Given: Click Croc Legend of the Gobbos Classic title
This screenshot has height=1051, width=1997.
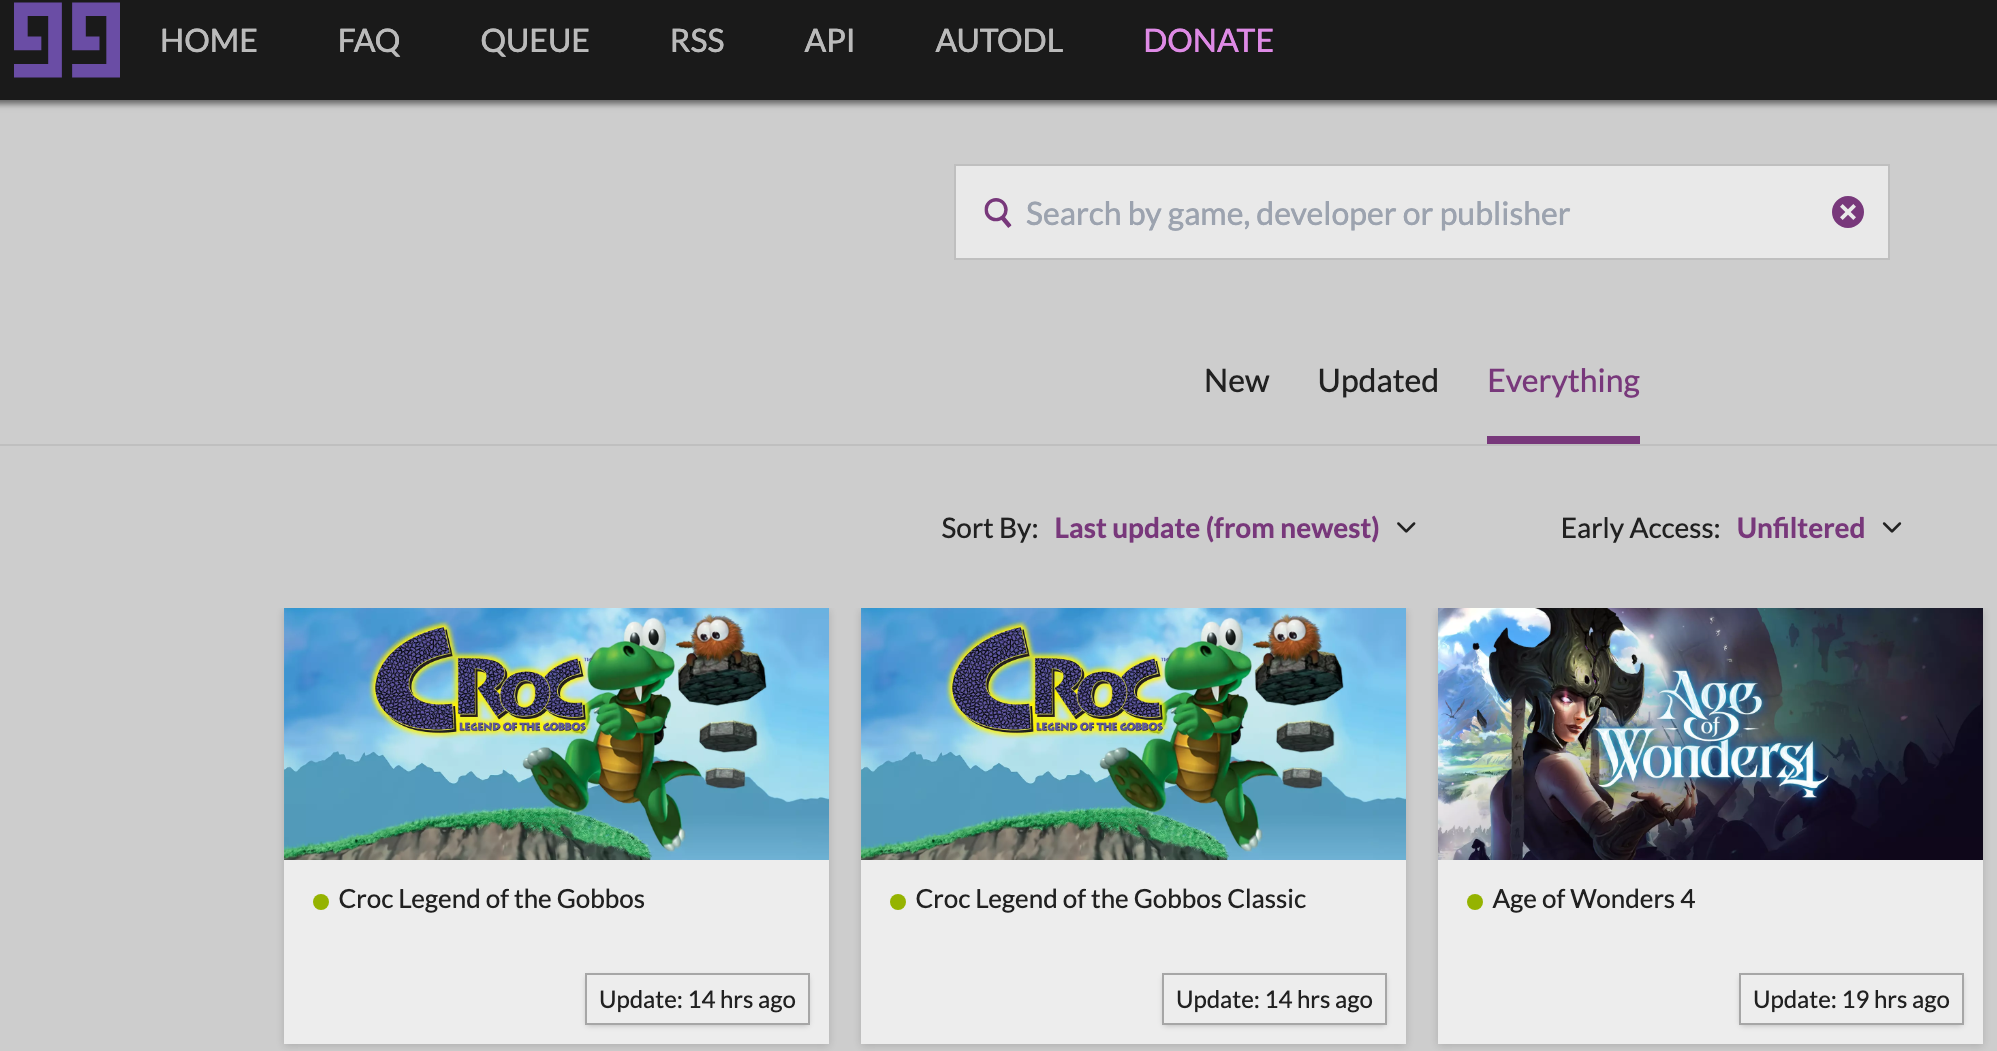Looking at the screenshot, I should (x=1110, y=899).
